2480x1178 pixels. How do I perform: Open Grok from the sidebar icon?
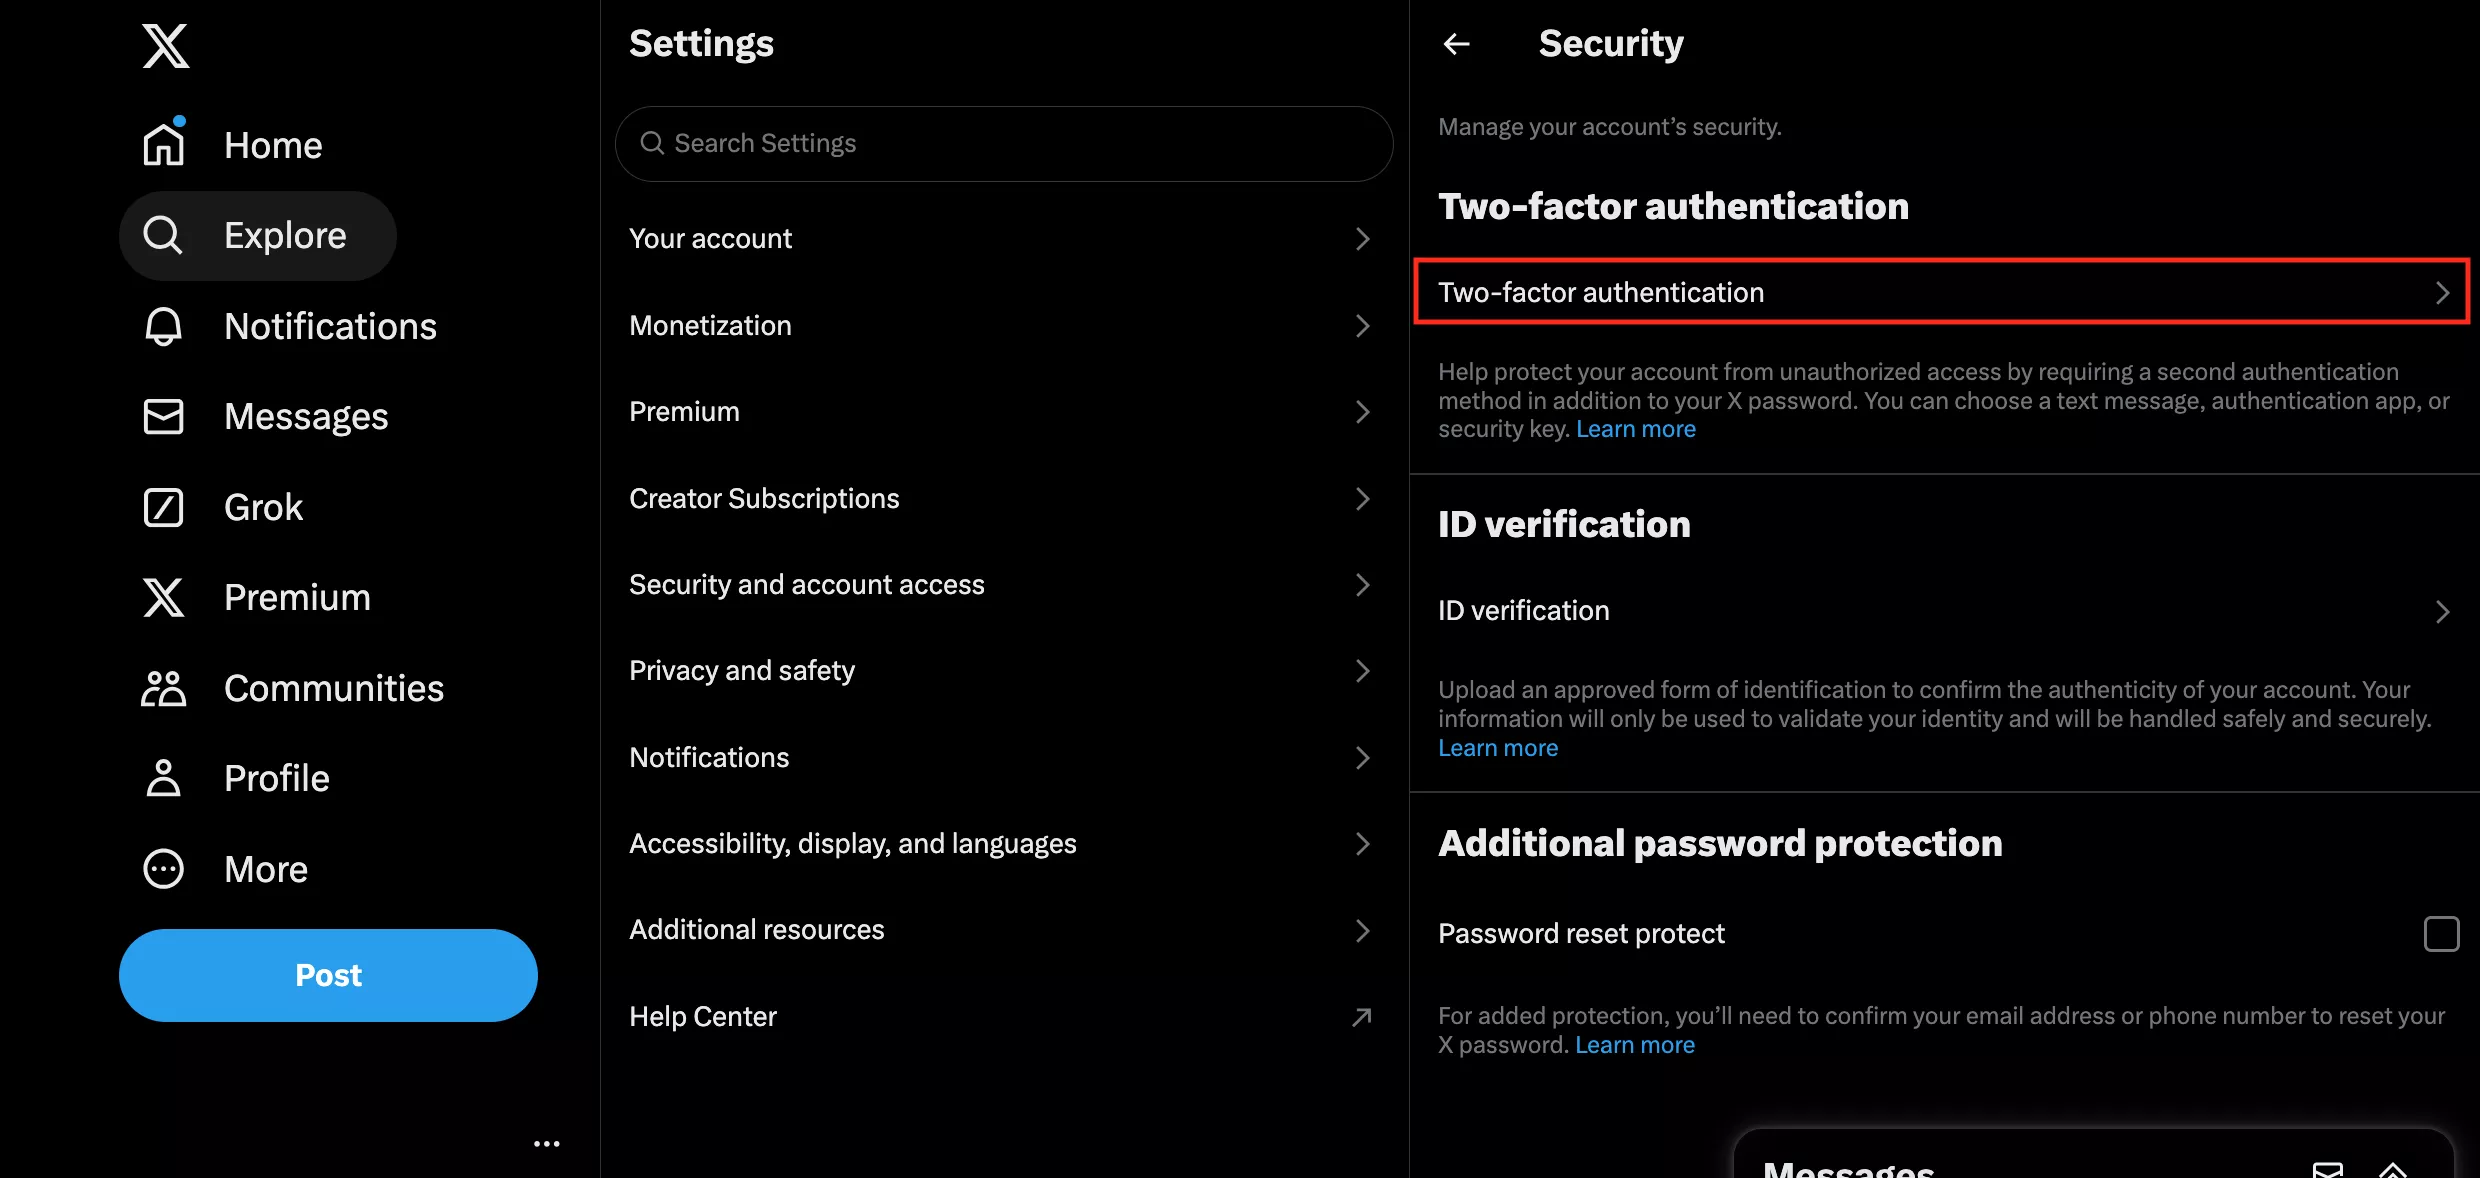pos(164,507)
